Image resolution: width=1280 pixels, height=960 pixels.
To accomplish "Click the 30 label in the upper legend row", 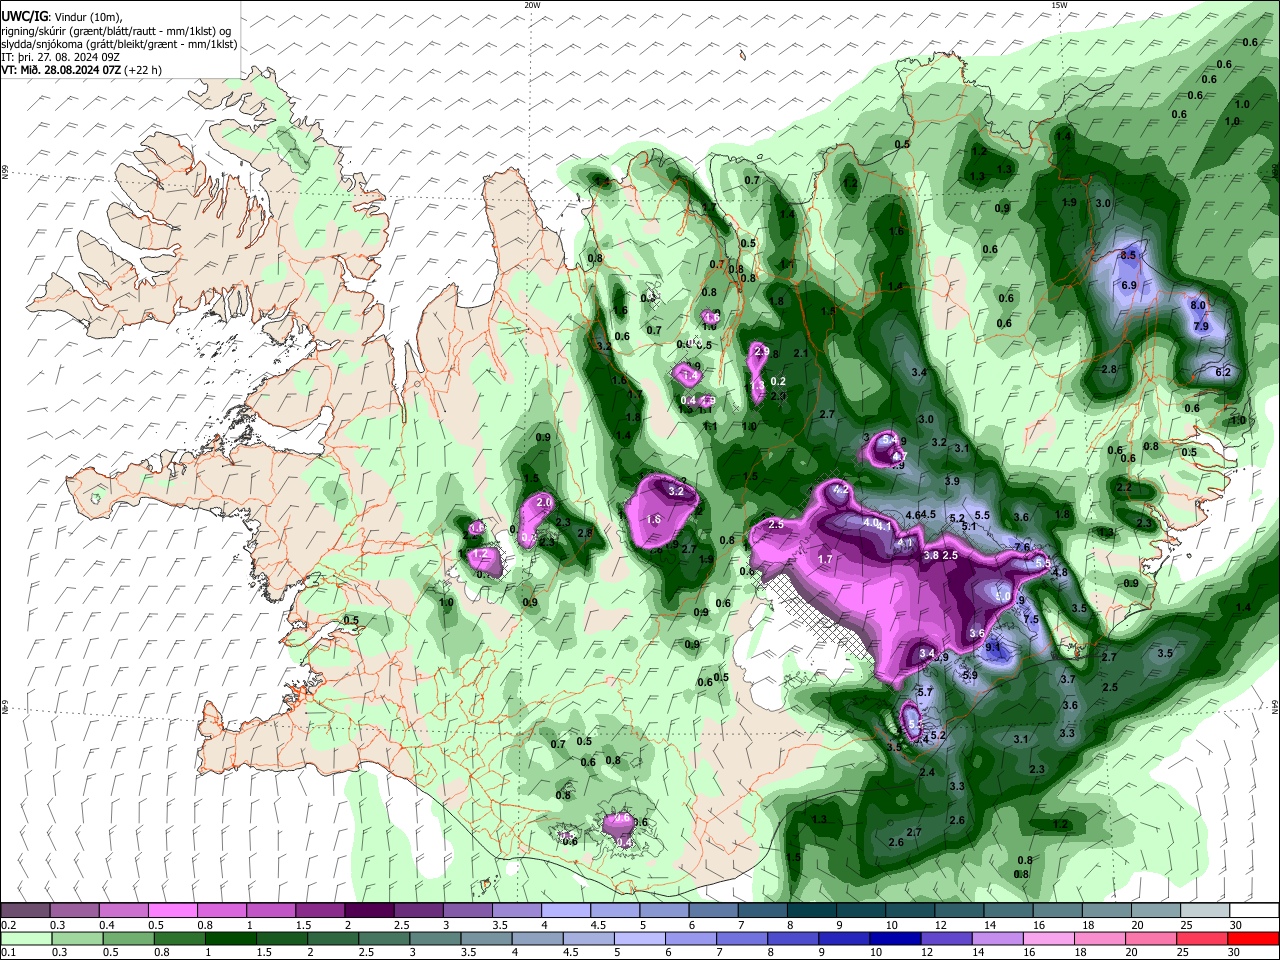I will (x=1235, y=925).
